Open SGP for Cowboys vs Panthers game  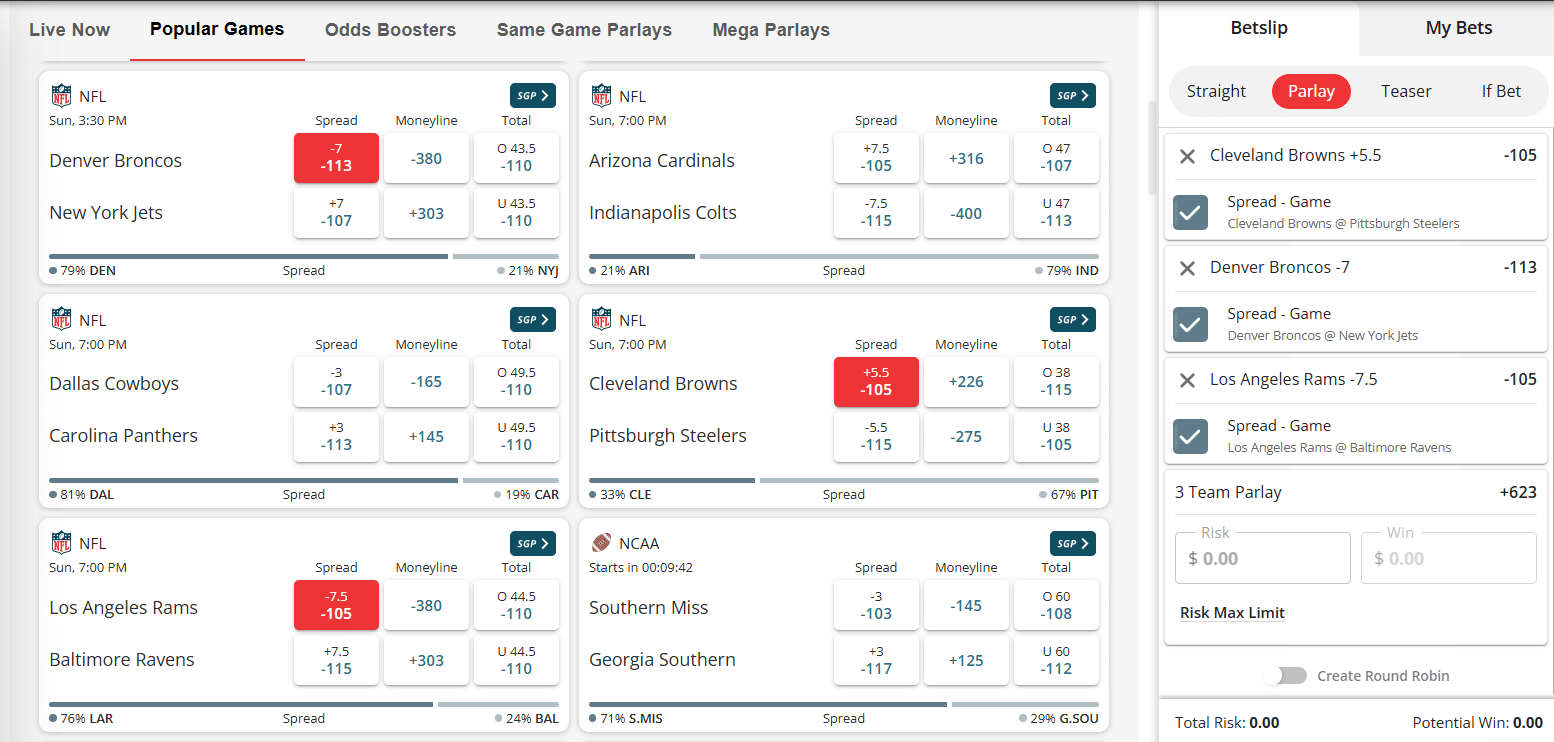(x=532, y=319)
